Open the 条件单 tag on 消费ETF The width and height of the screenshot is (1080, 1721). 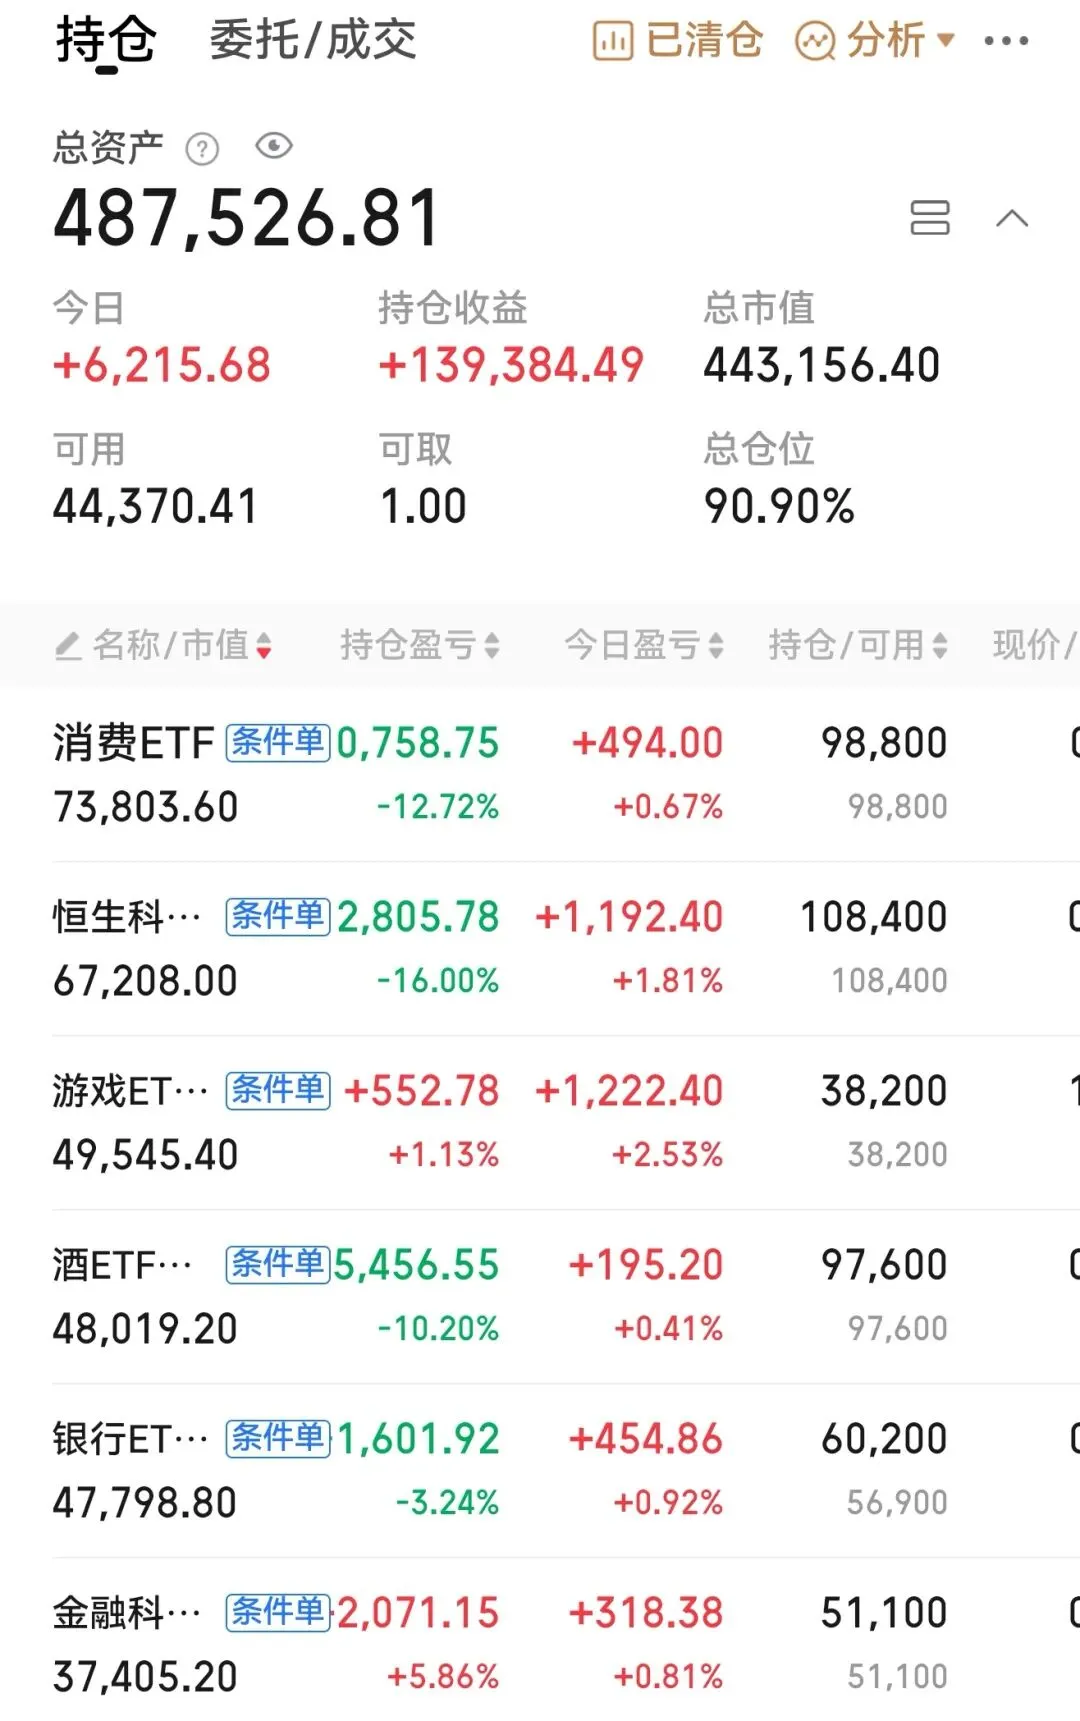278,742
